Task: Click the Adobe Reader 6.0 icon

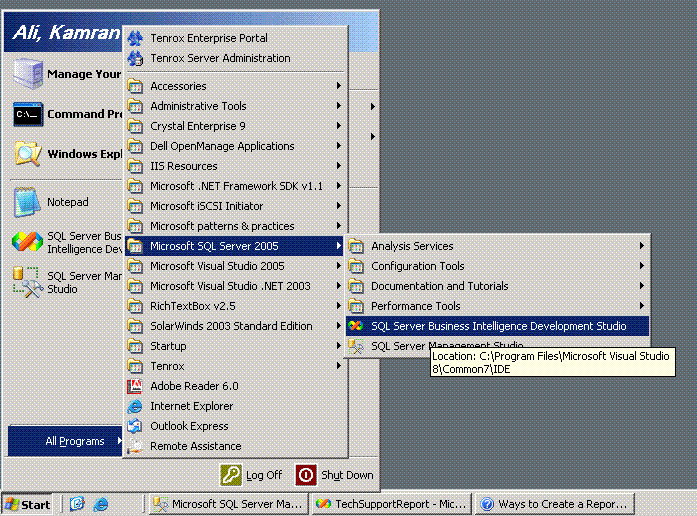Action: coord(135,386)
